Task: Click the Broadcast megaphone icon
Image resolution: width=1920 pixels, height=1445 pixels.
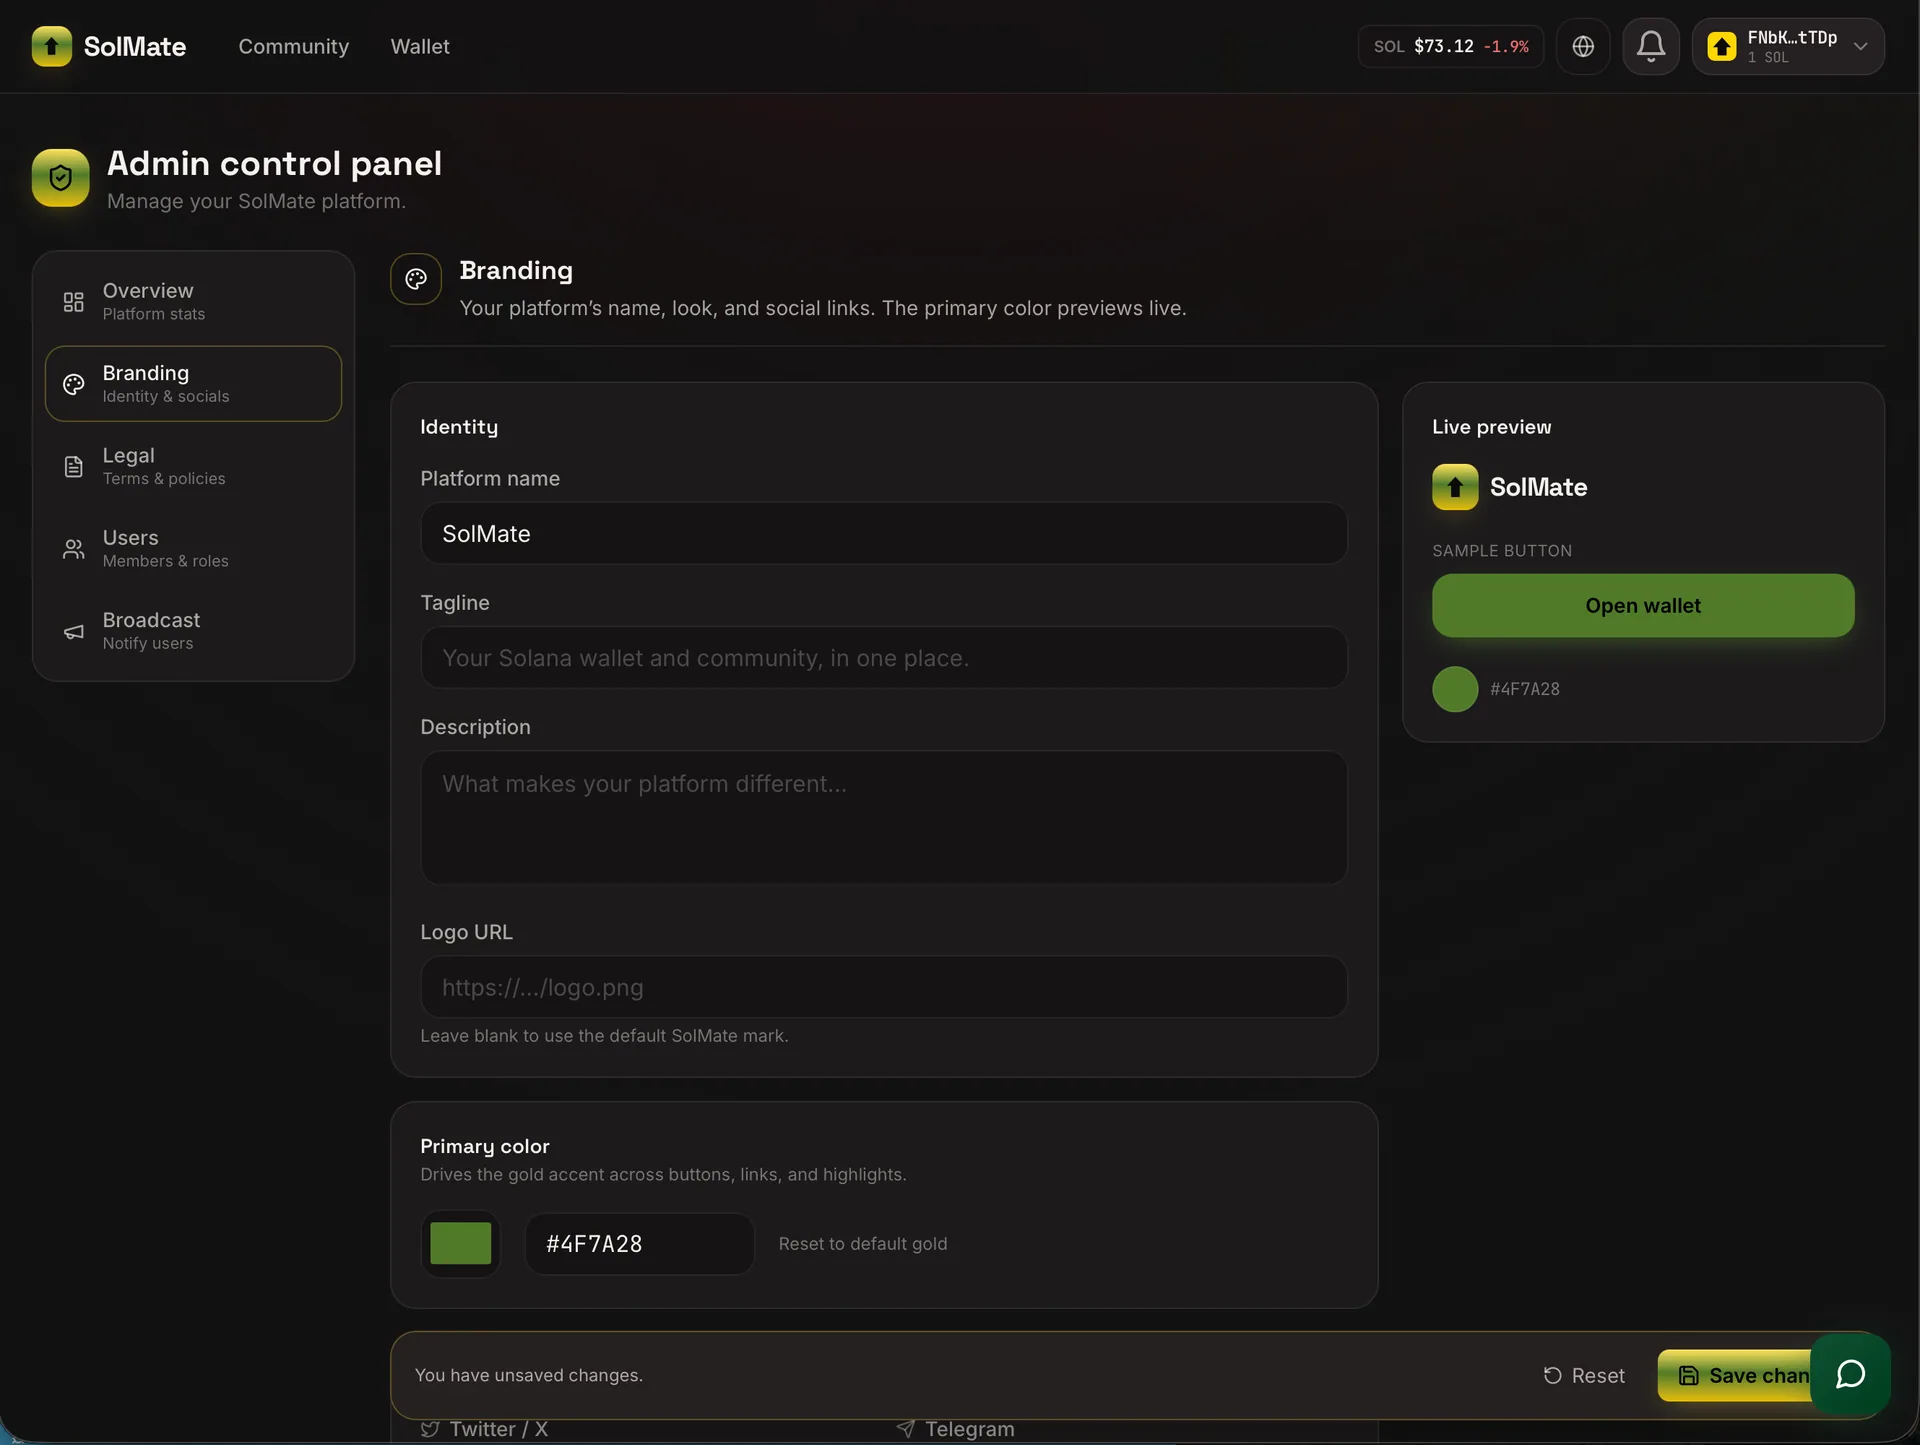Action: [x=73, y=631]
